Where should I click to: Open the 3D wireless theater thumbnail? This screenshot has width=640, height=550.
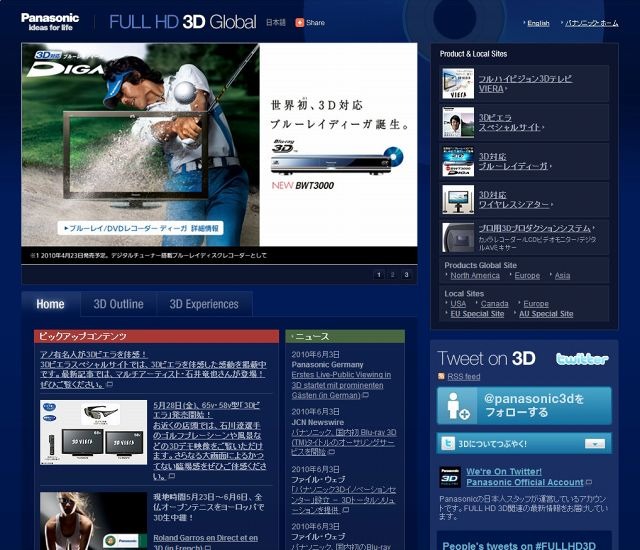[x=458, y=199]
